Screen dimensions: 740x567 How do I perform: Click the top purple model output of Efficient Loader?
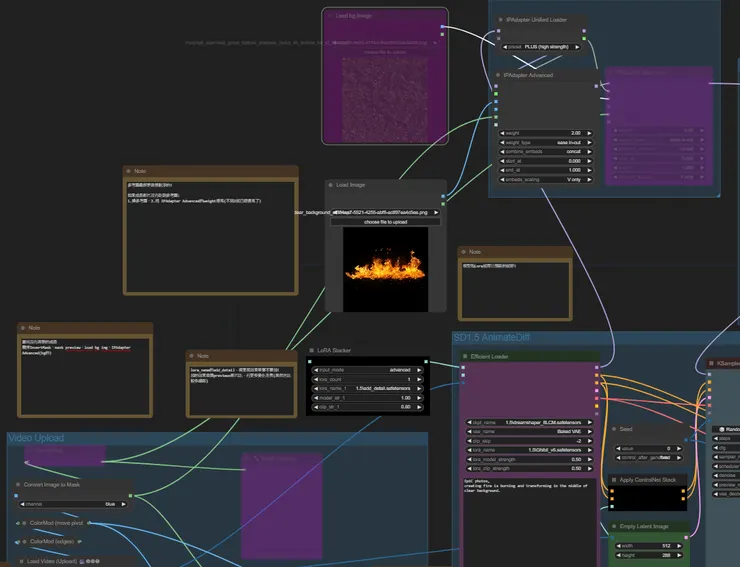597,367
